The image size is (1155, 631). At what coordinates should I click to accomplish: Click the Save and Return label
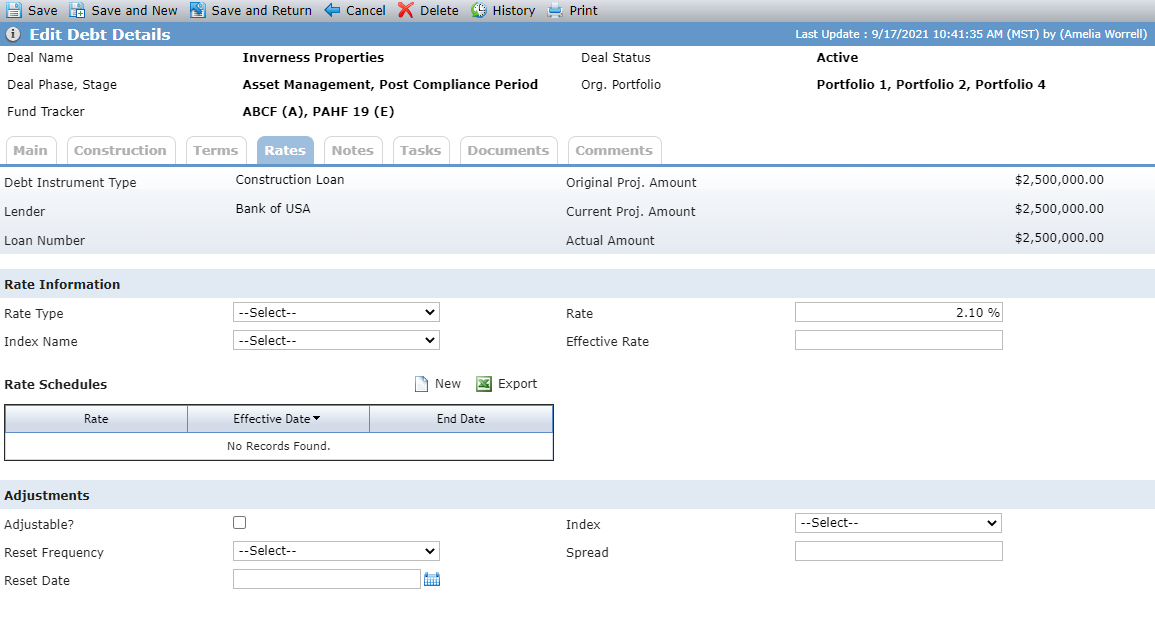(261, 10)
